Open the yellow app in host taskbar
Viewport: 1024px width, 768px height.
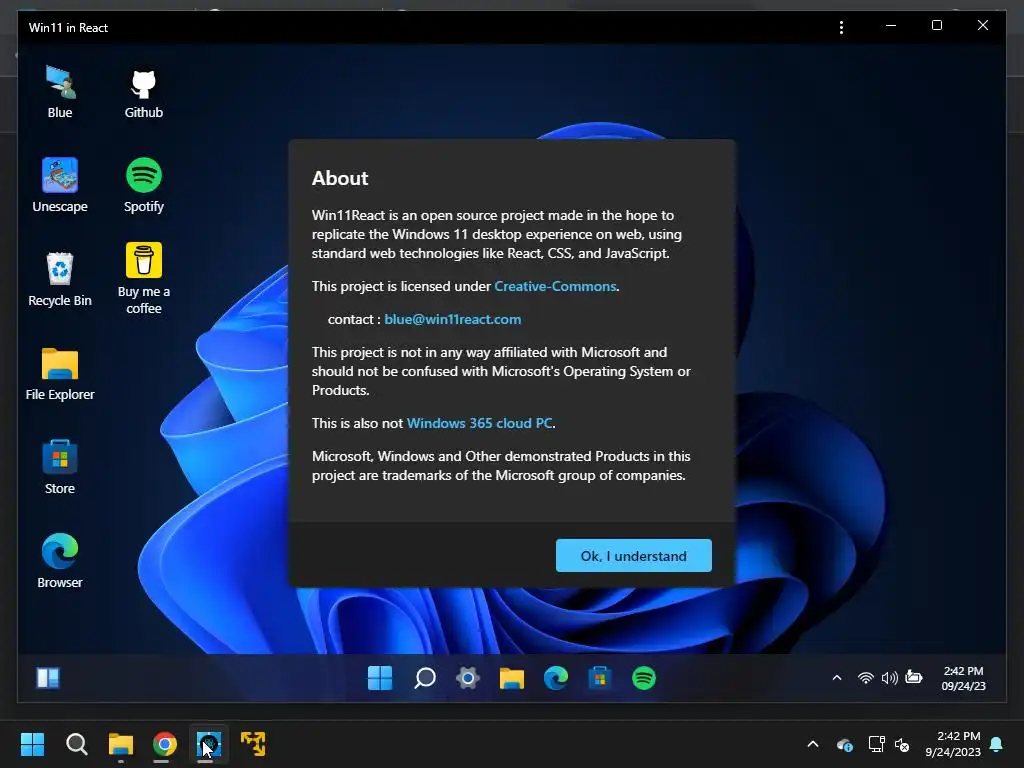253,744
